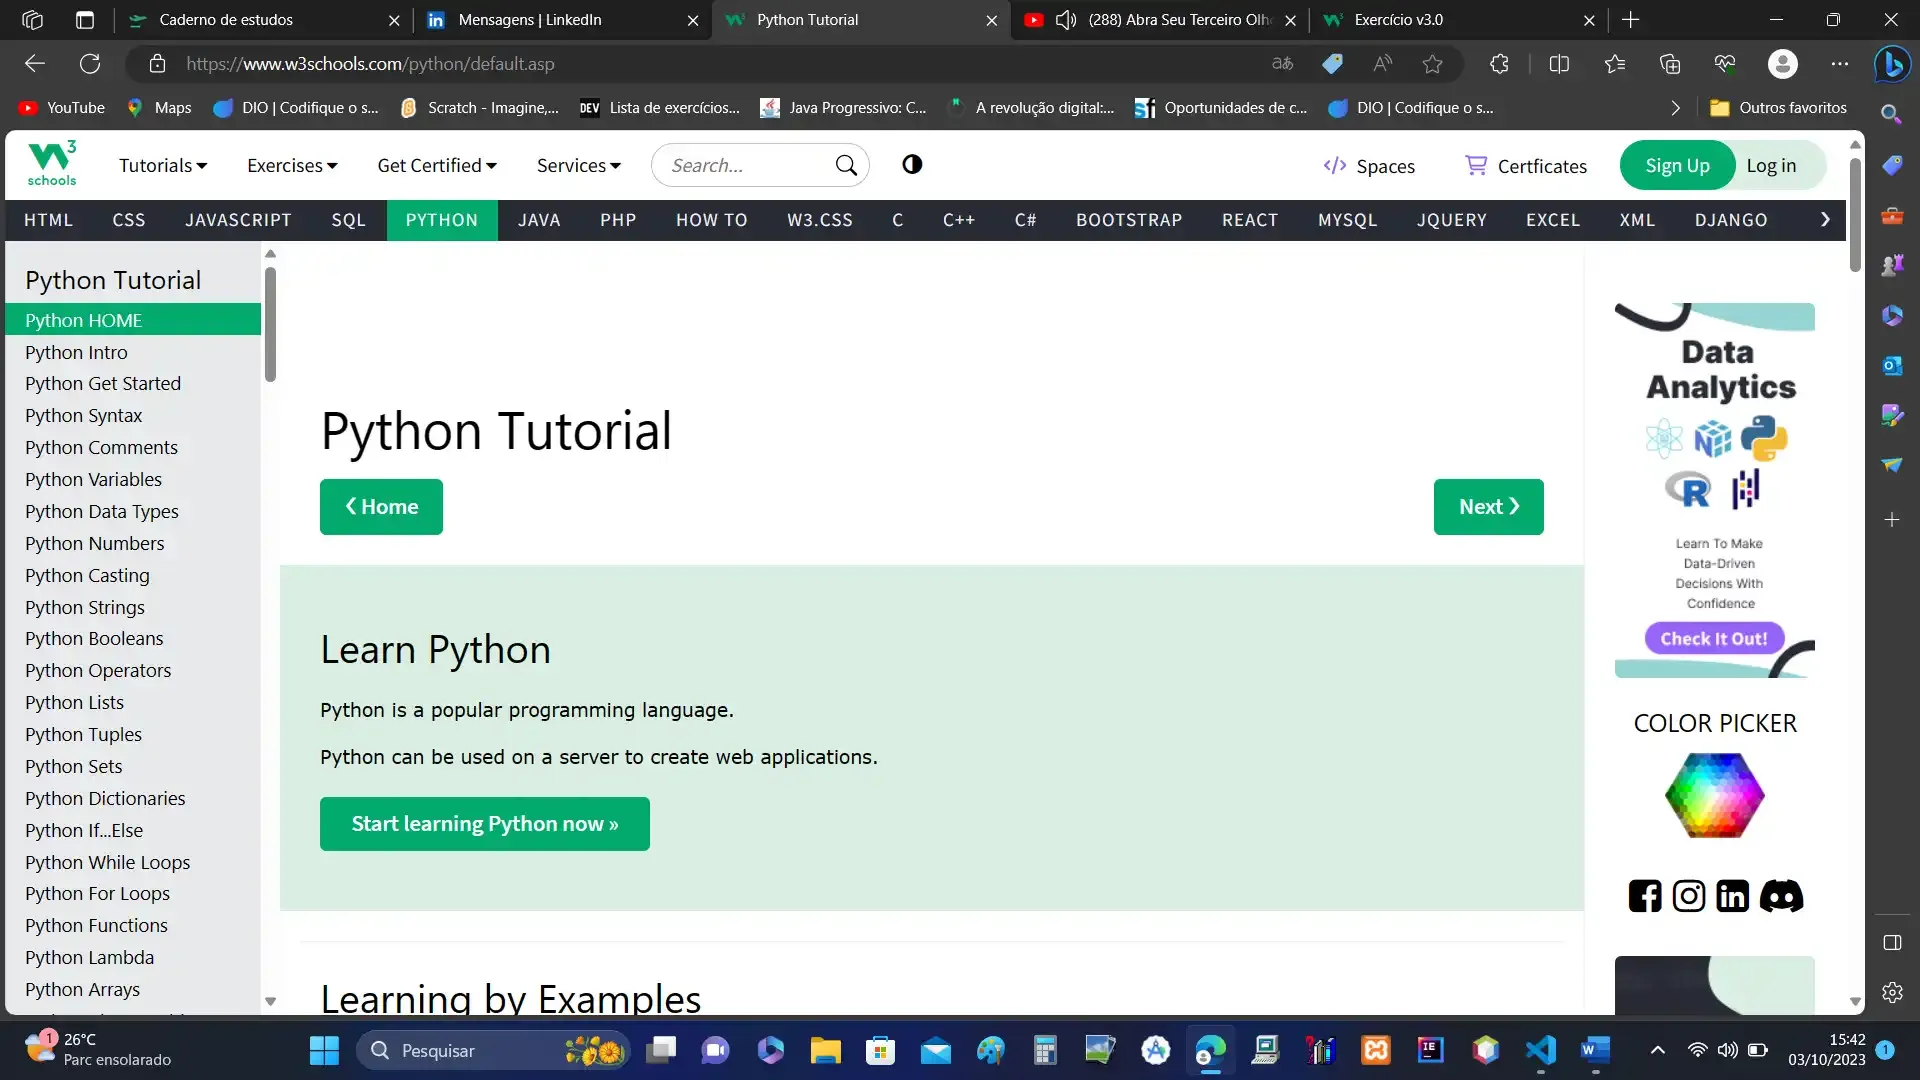1920x1080 pixels.
Task: Click the green Home button
Action: click(x=381, y=507)
